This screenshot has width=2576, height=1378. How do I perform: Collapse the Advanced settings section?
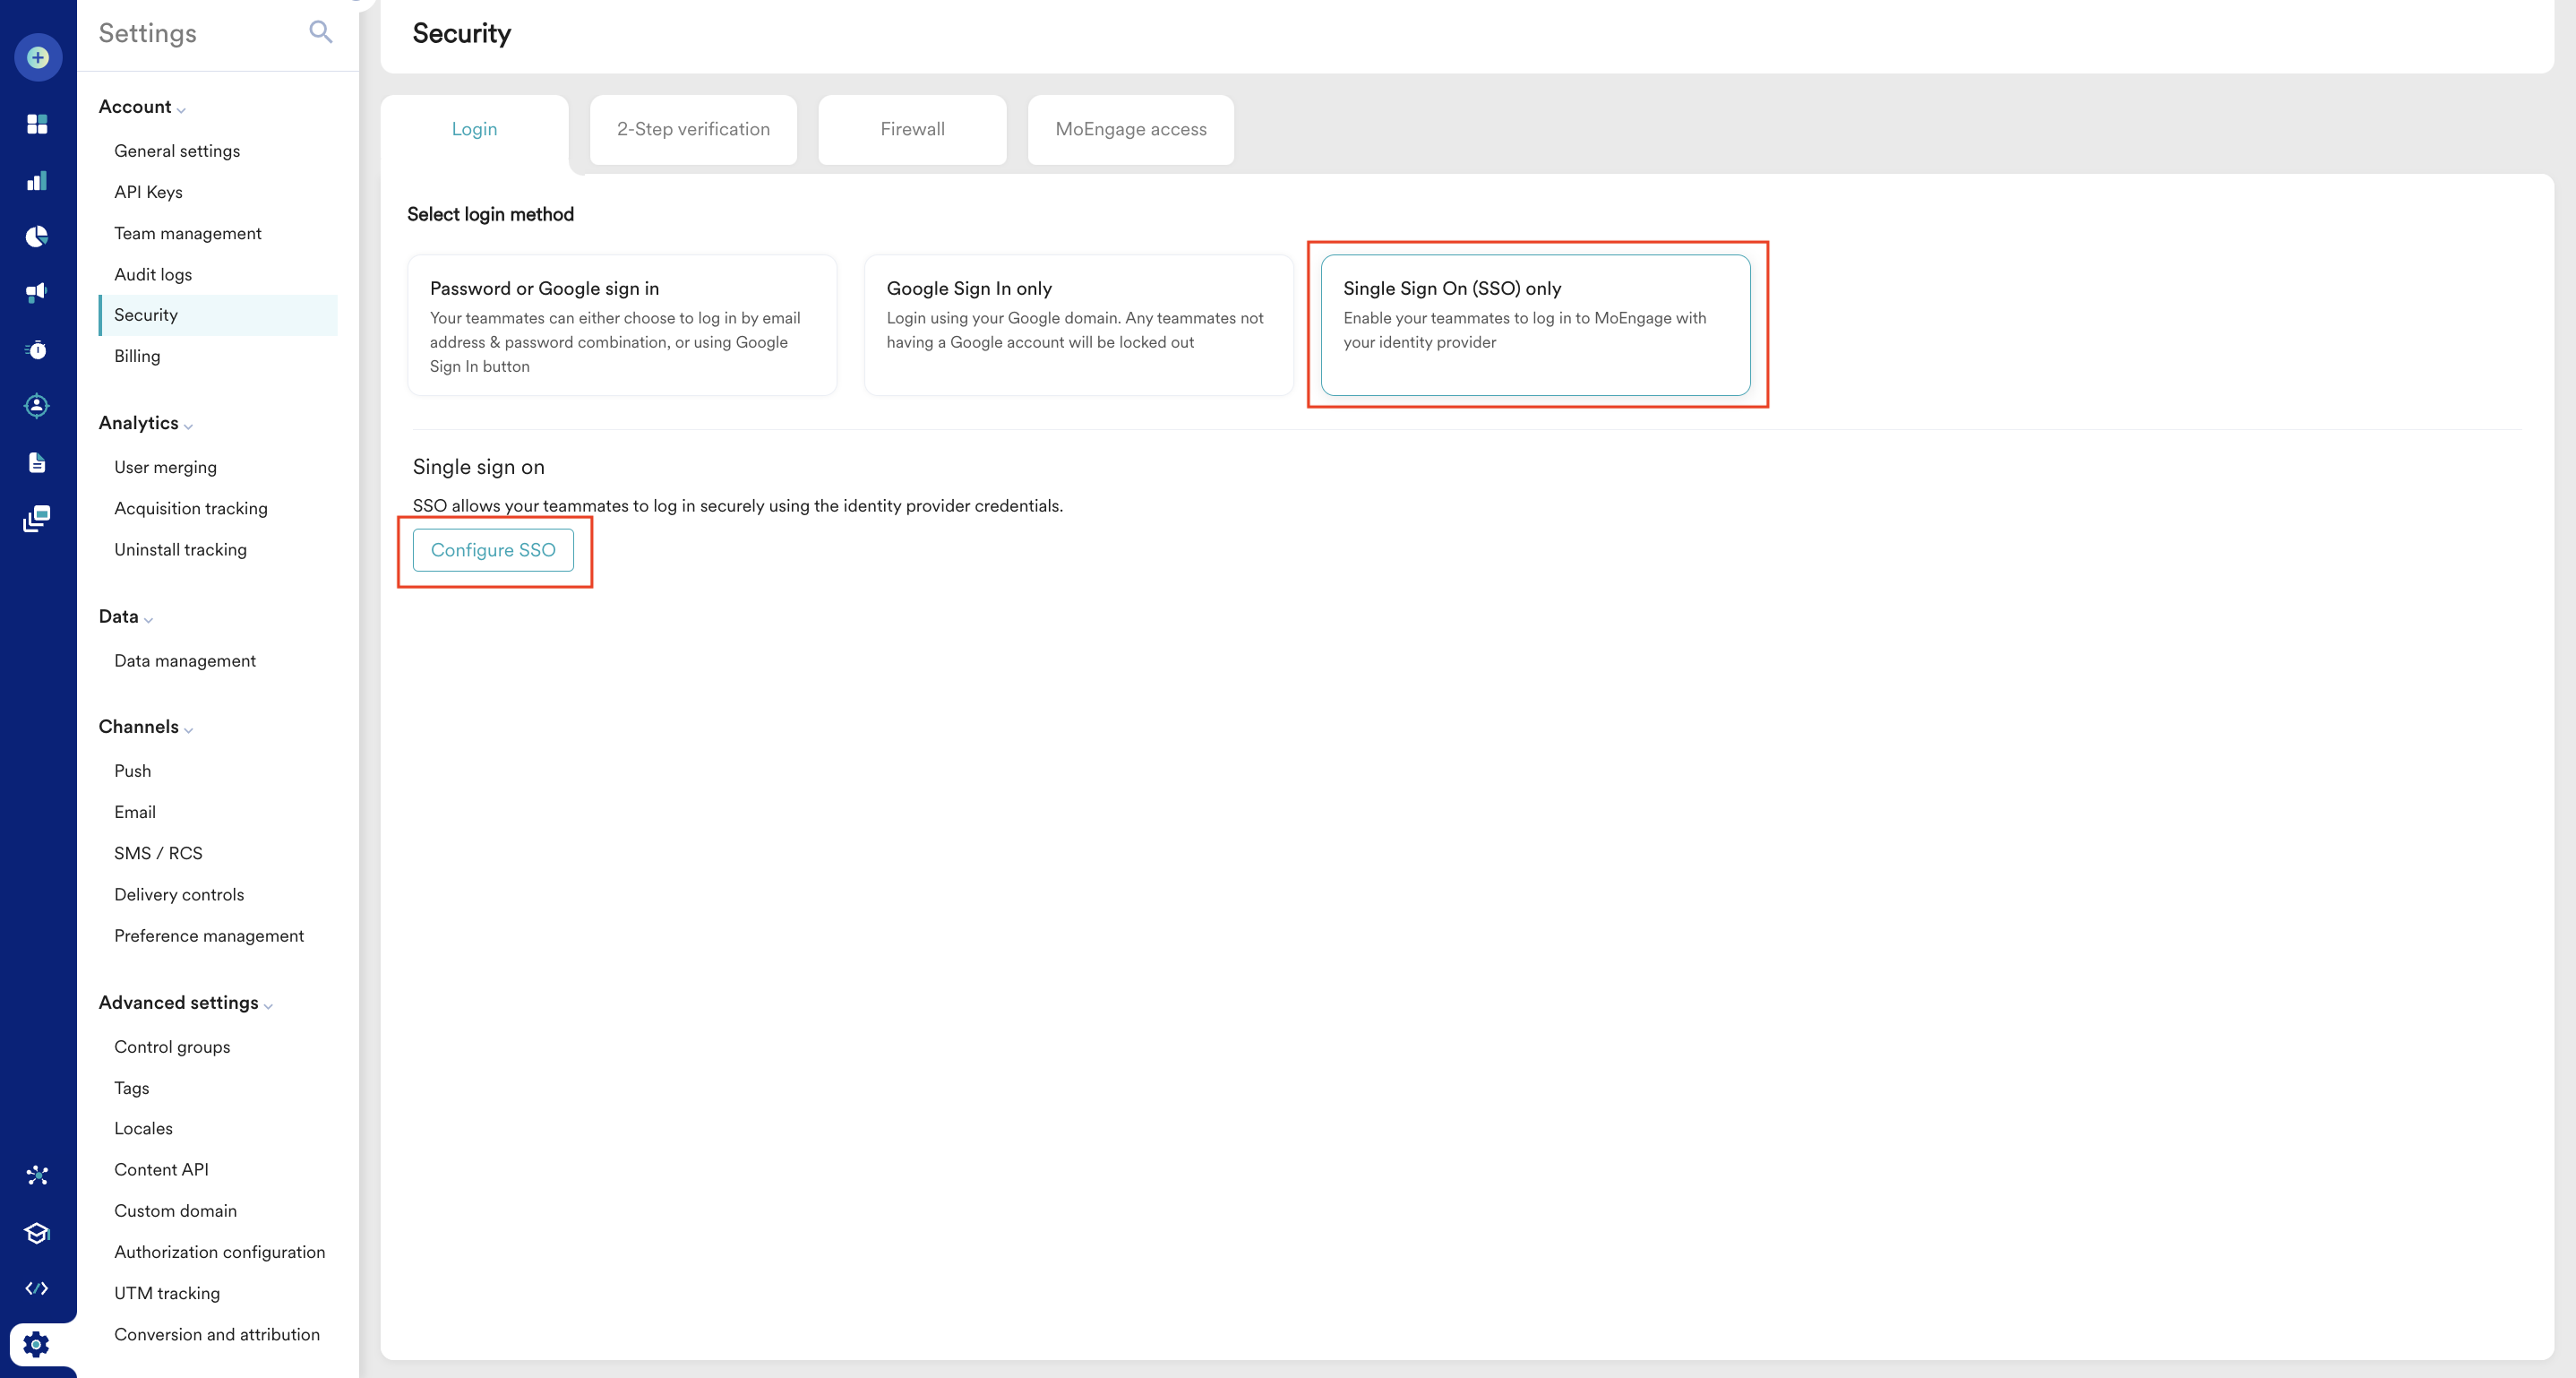(268, 1005)
